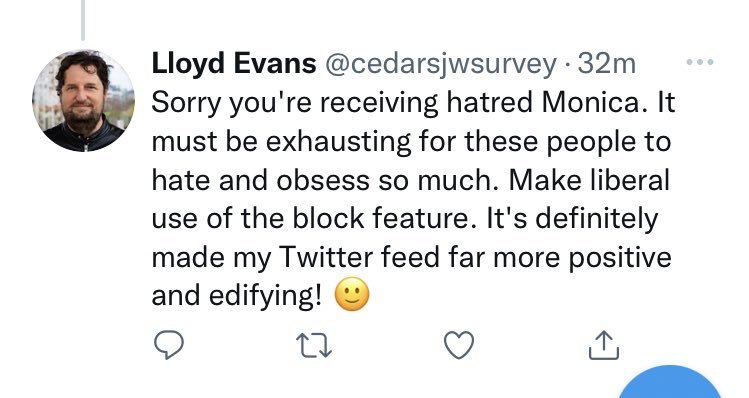The image size is (749, 398).
Task: Open the tweet via the 32m timestamp
Action: point(607,64)
